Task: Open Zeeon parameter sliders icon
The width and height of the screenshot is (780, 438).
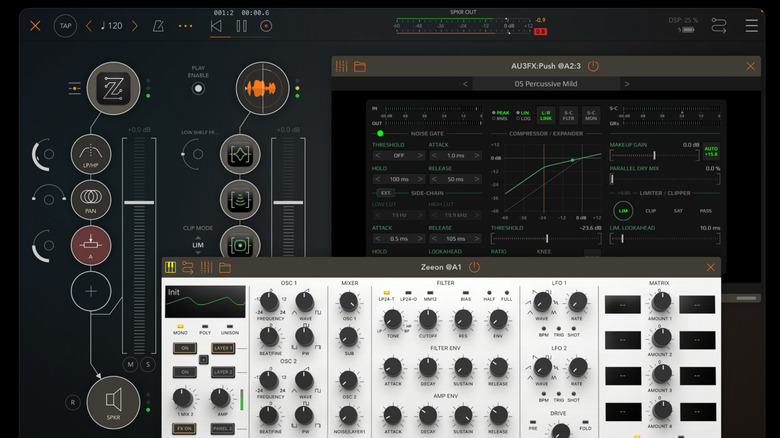Action: pos(206,268)
